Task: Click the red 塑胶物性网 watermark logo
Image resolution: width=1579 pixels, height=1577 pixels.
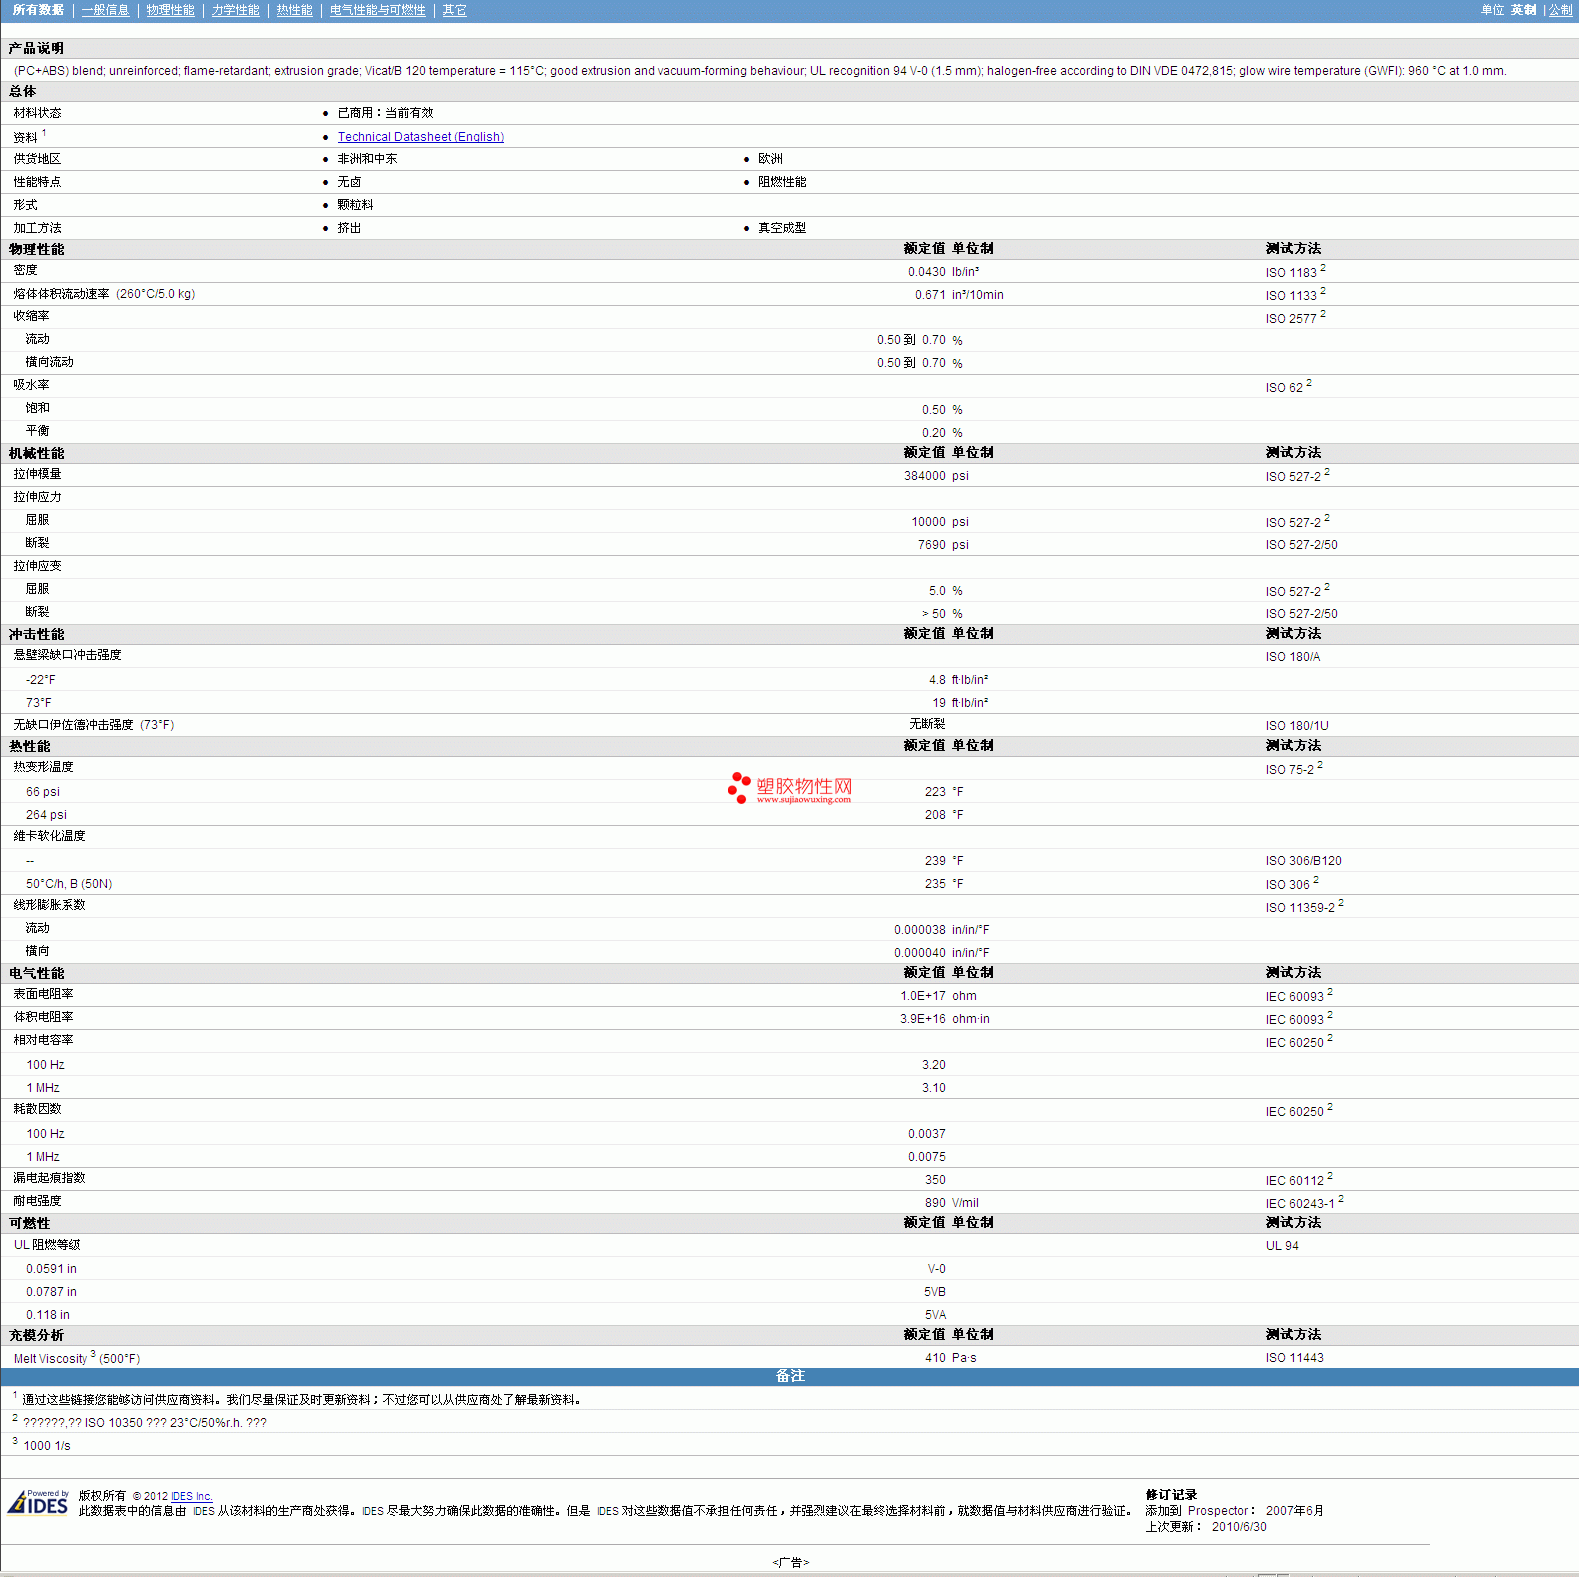Action: (790, 788)
